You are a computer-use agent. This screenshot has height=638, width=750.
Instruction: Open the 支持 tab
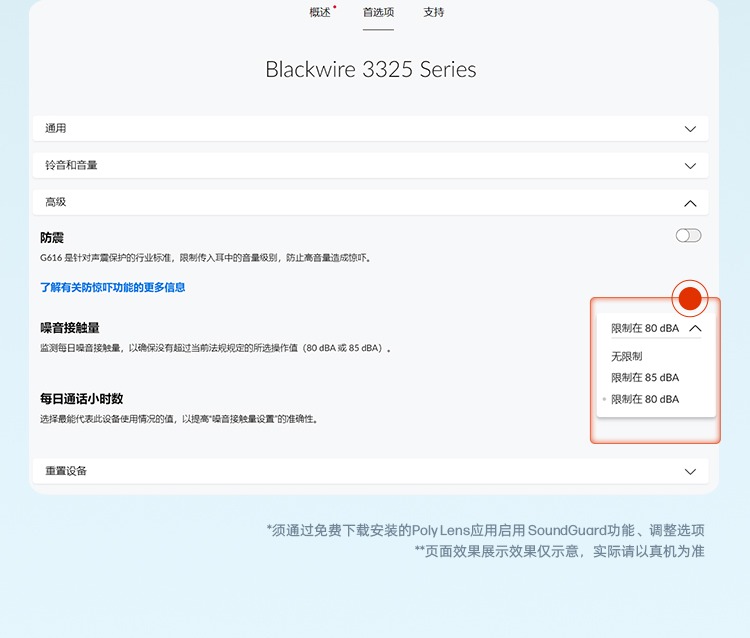click(x=433, y=12)
